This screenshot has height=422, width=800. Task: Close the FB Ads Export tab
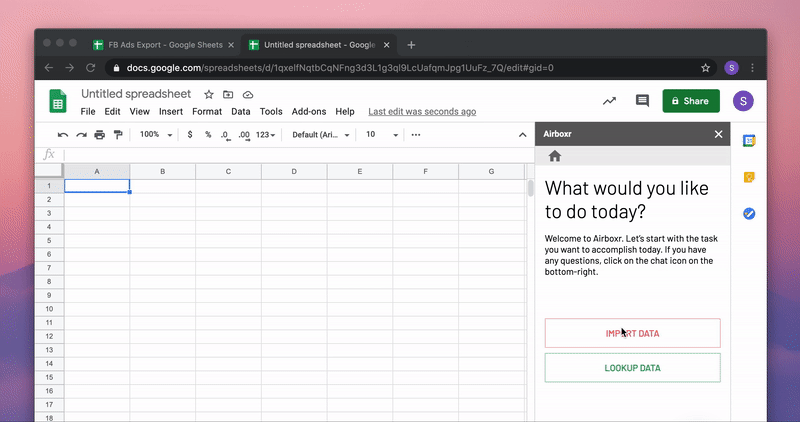coord(231,45)
